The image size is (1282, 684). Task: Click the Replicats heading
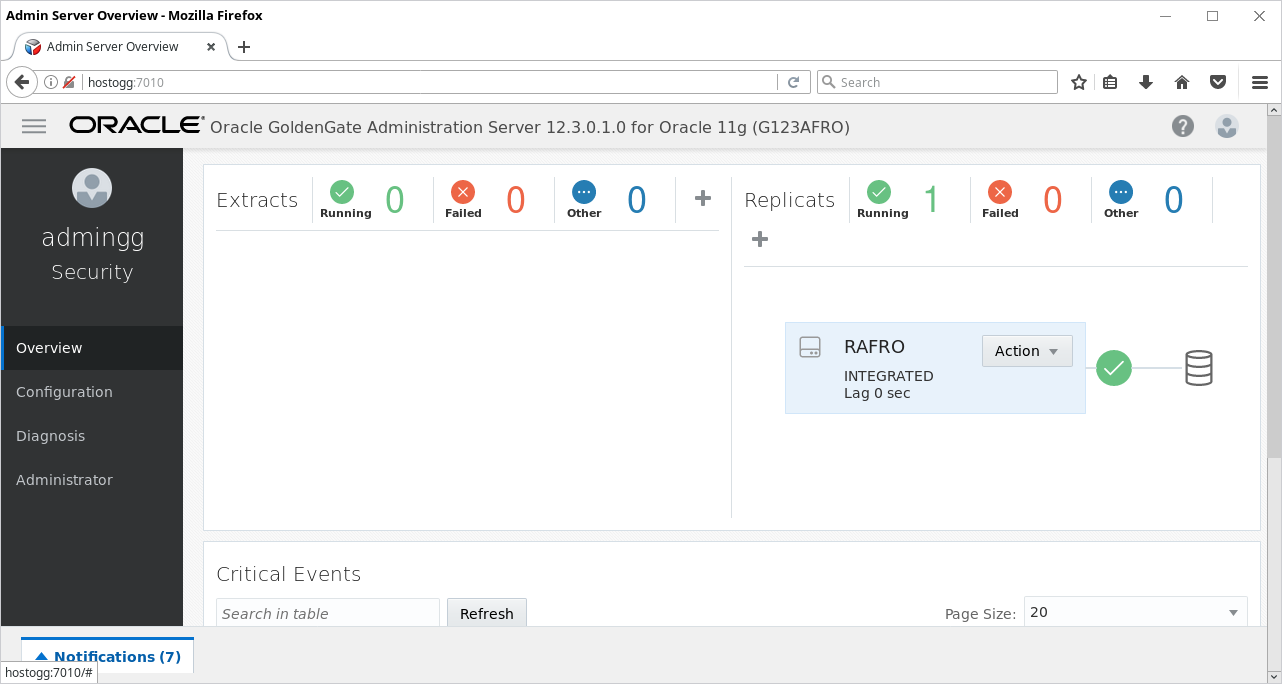pos(789,200)
